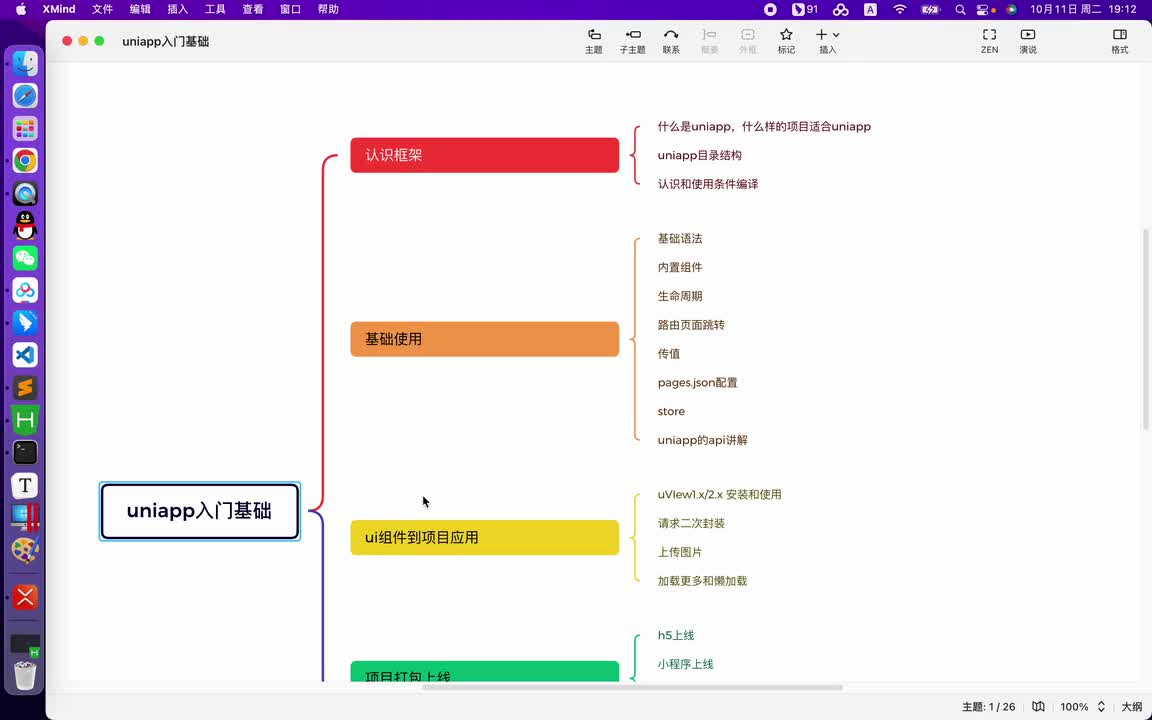
Task: Open the 插入 plus dropdown
Action: (x=827, y=41)
